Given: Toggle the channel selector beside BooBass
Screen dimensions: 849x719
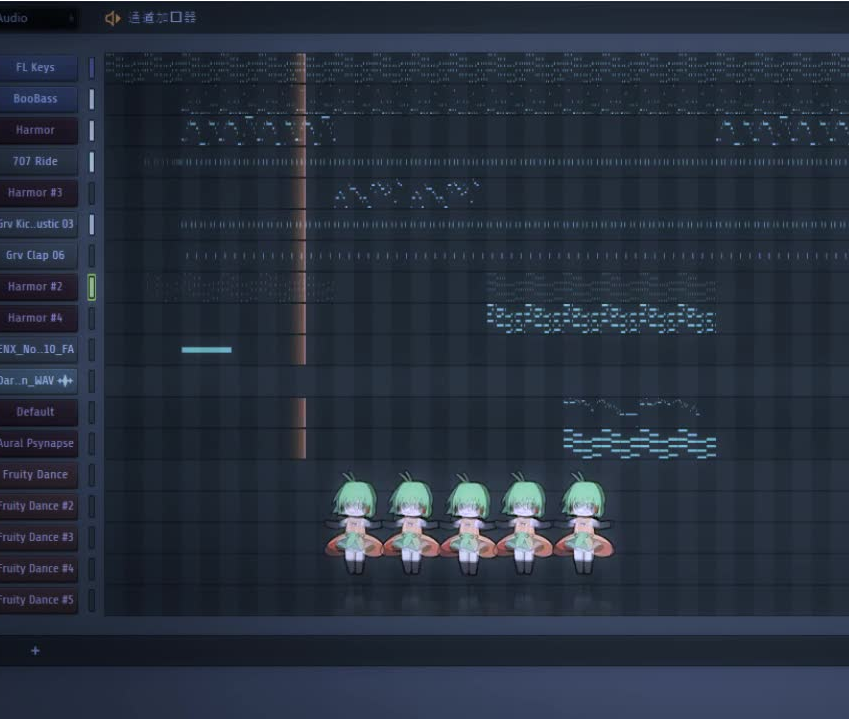Looking at the screenshot, I should coord(92,99).
